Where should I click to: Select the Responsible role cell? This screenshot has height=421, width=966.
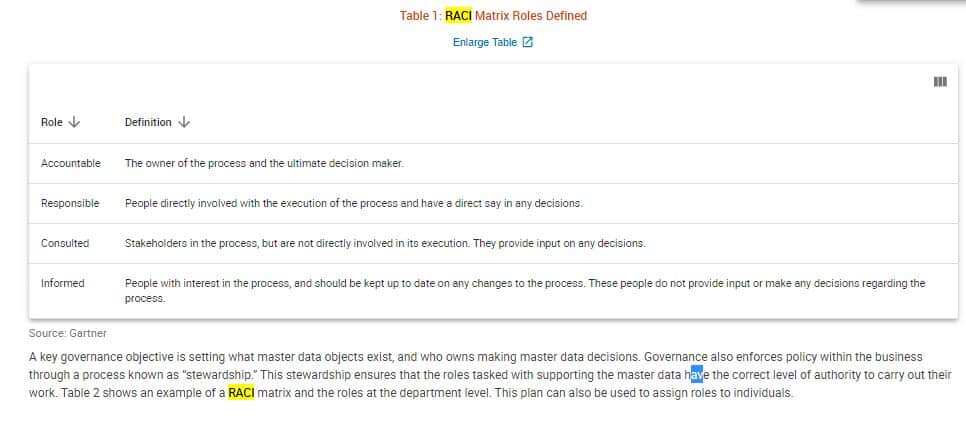pos(70,203)
